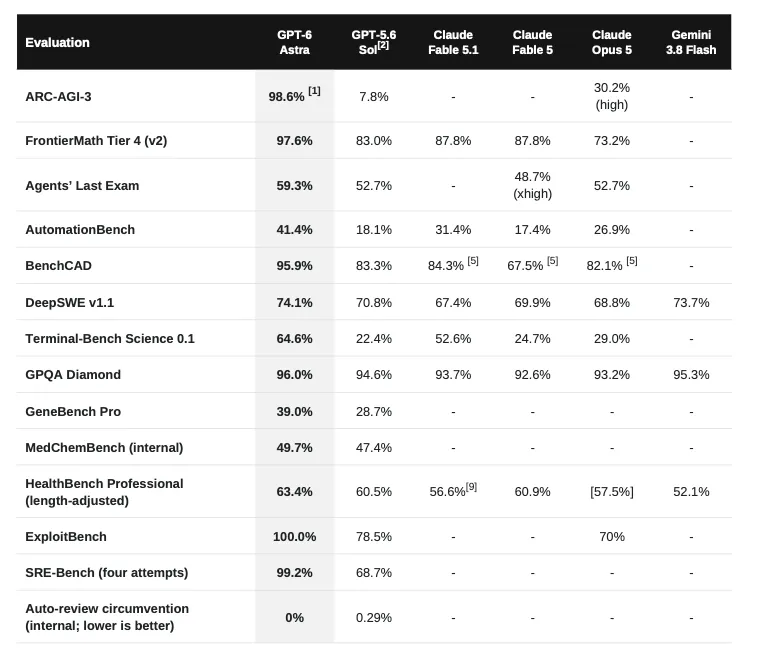Select the ARC-AGI-3 row label
The height and width of the screenshot is (655, 757).
pyautogui.click(x=58, y=97)
